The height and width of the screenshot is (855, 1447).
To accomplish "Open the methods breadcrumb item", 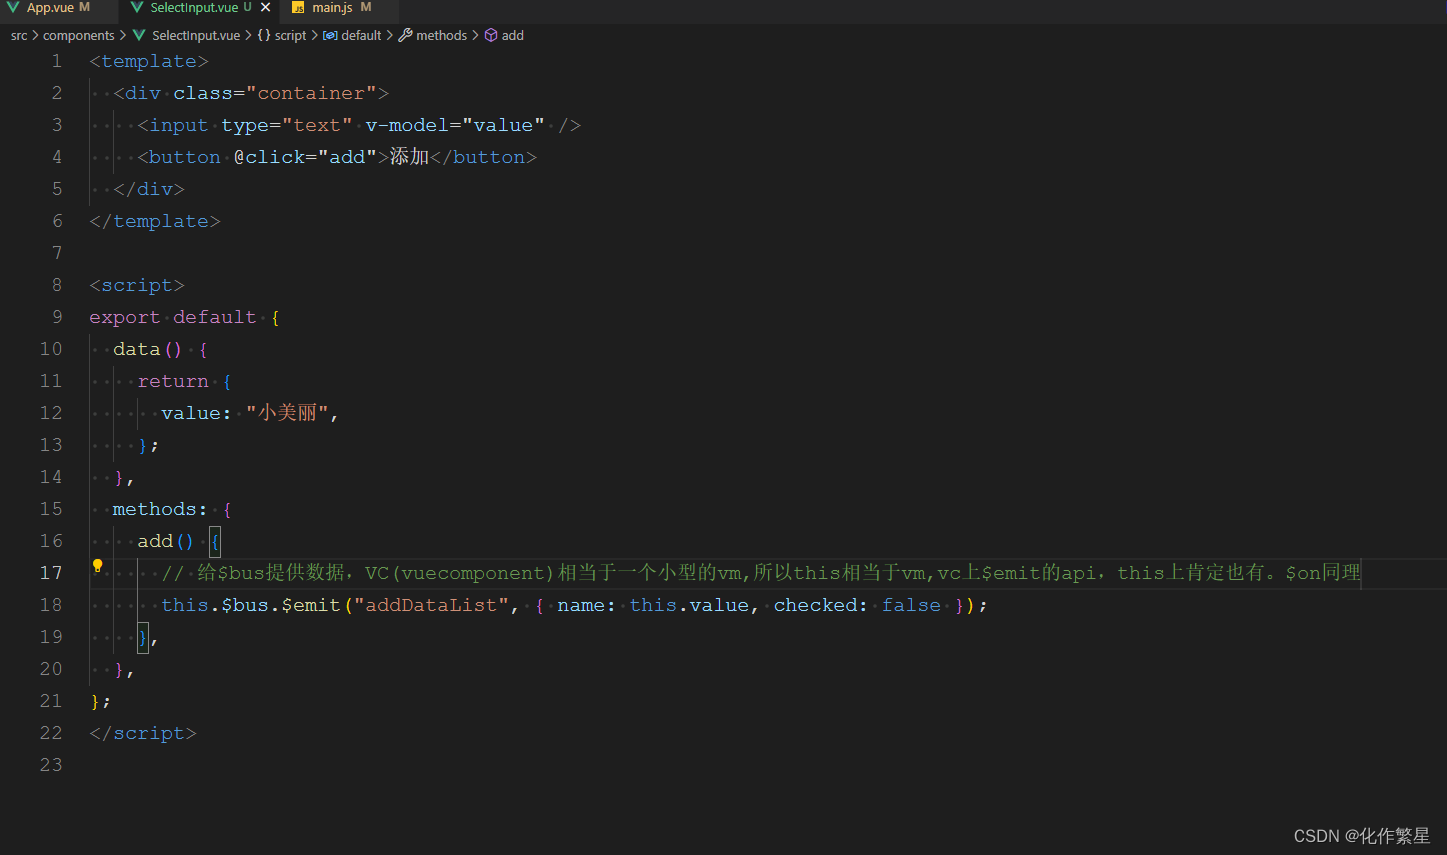I will click(441, 35).
